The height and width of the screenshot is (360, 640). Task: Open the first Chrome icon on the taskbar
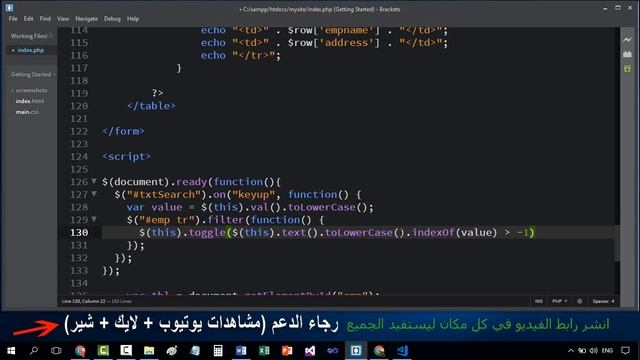click(x=80, y=351)
